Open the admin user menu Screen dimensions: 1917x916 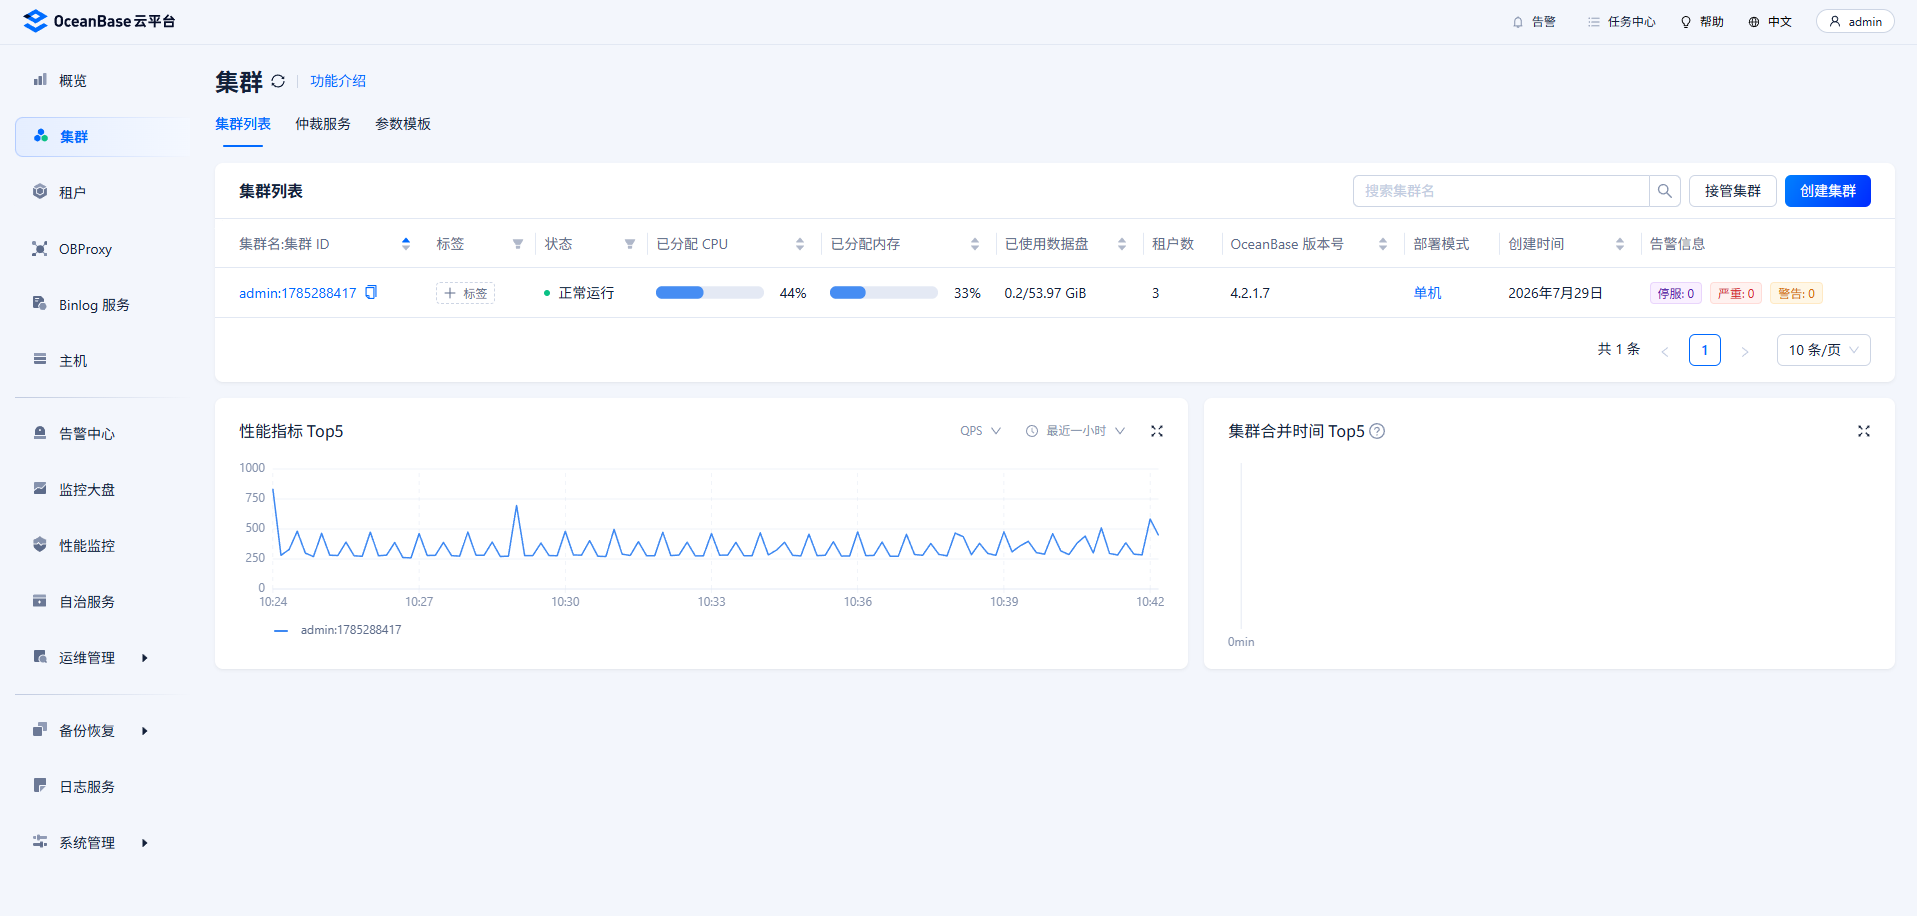click(1855, 21)
